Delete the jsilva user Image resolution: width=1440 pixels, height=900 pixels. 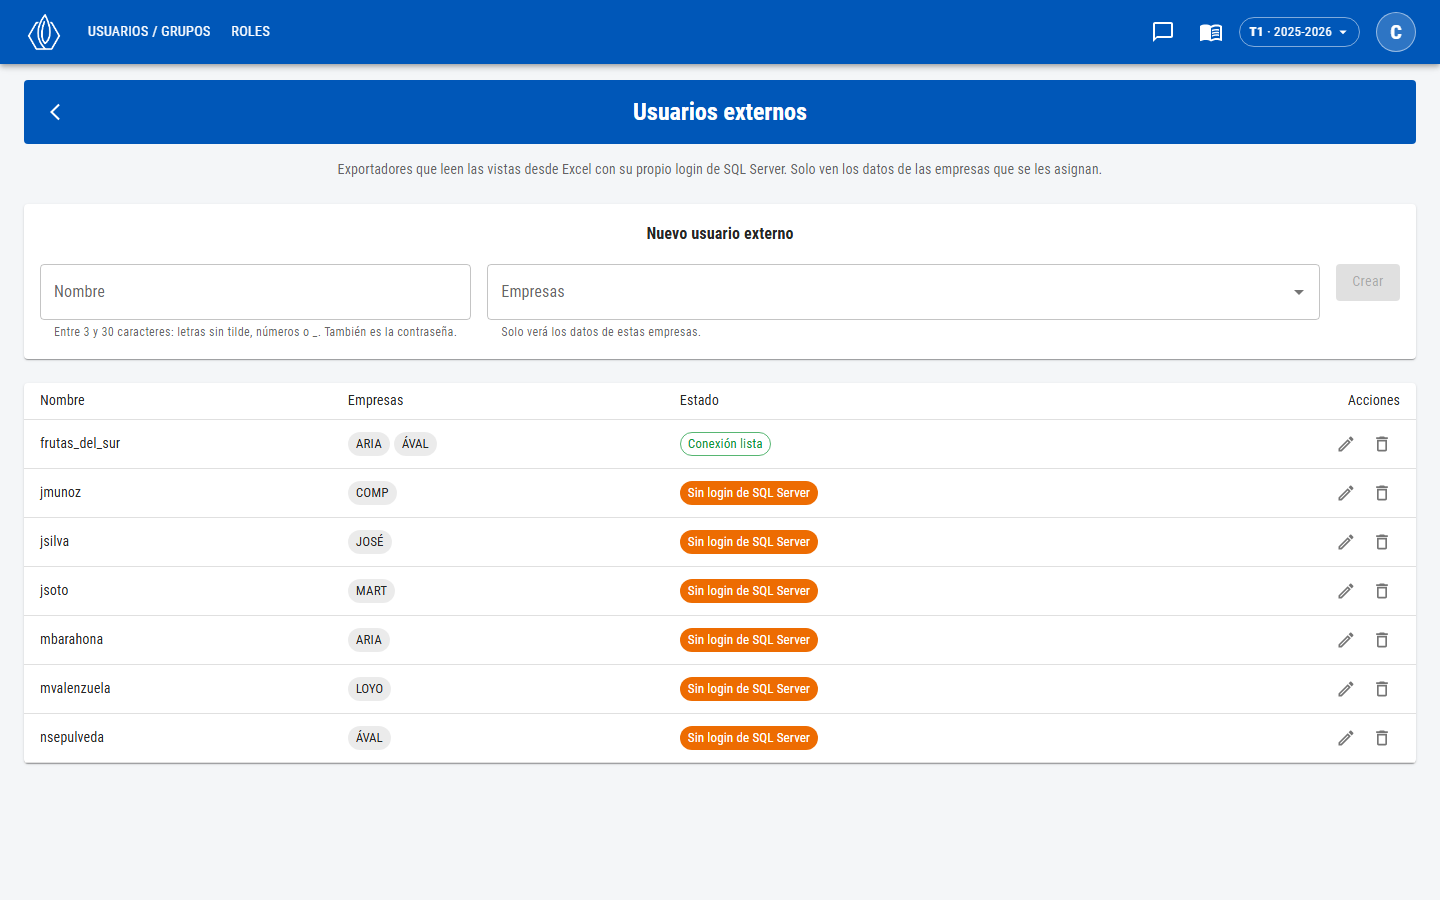[x=1382, y=542]
